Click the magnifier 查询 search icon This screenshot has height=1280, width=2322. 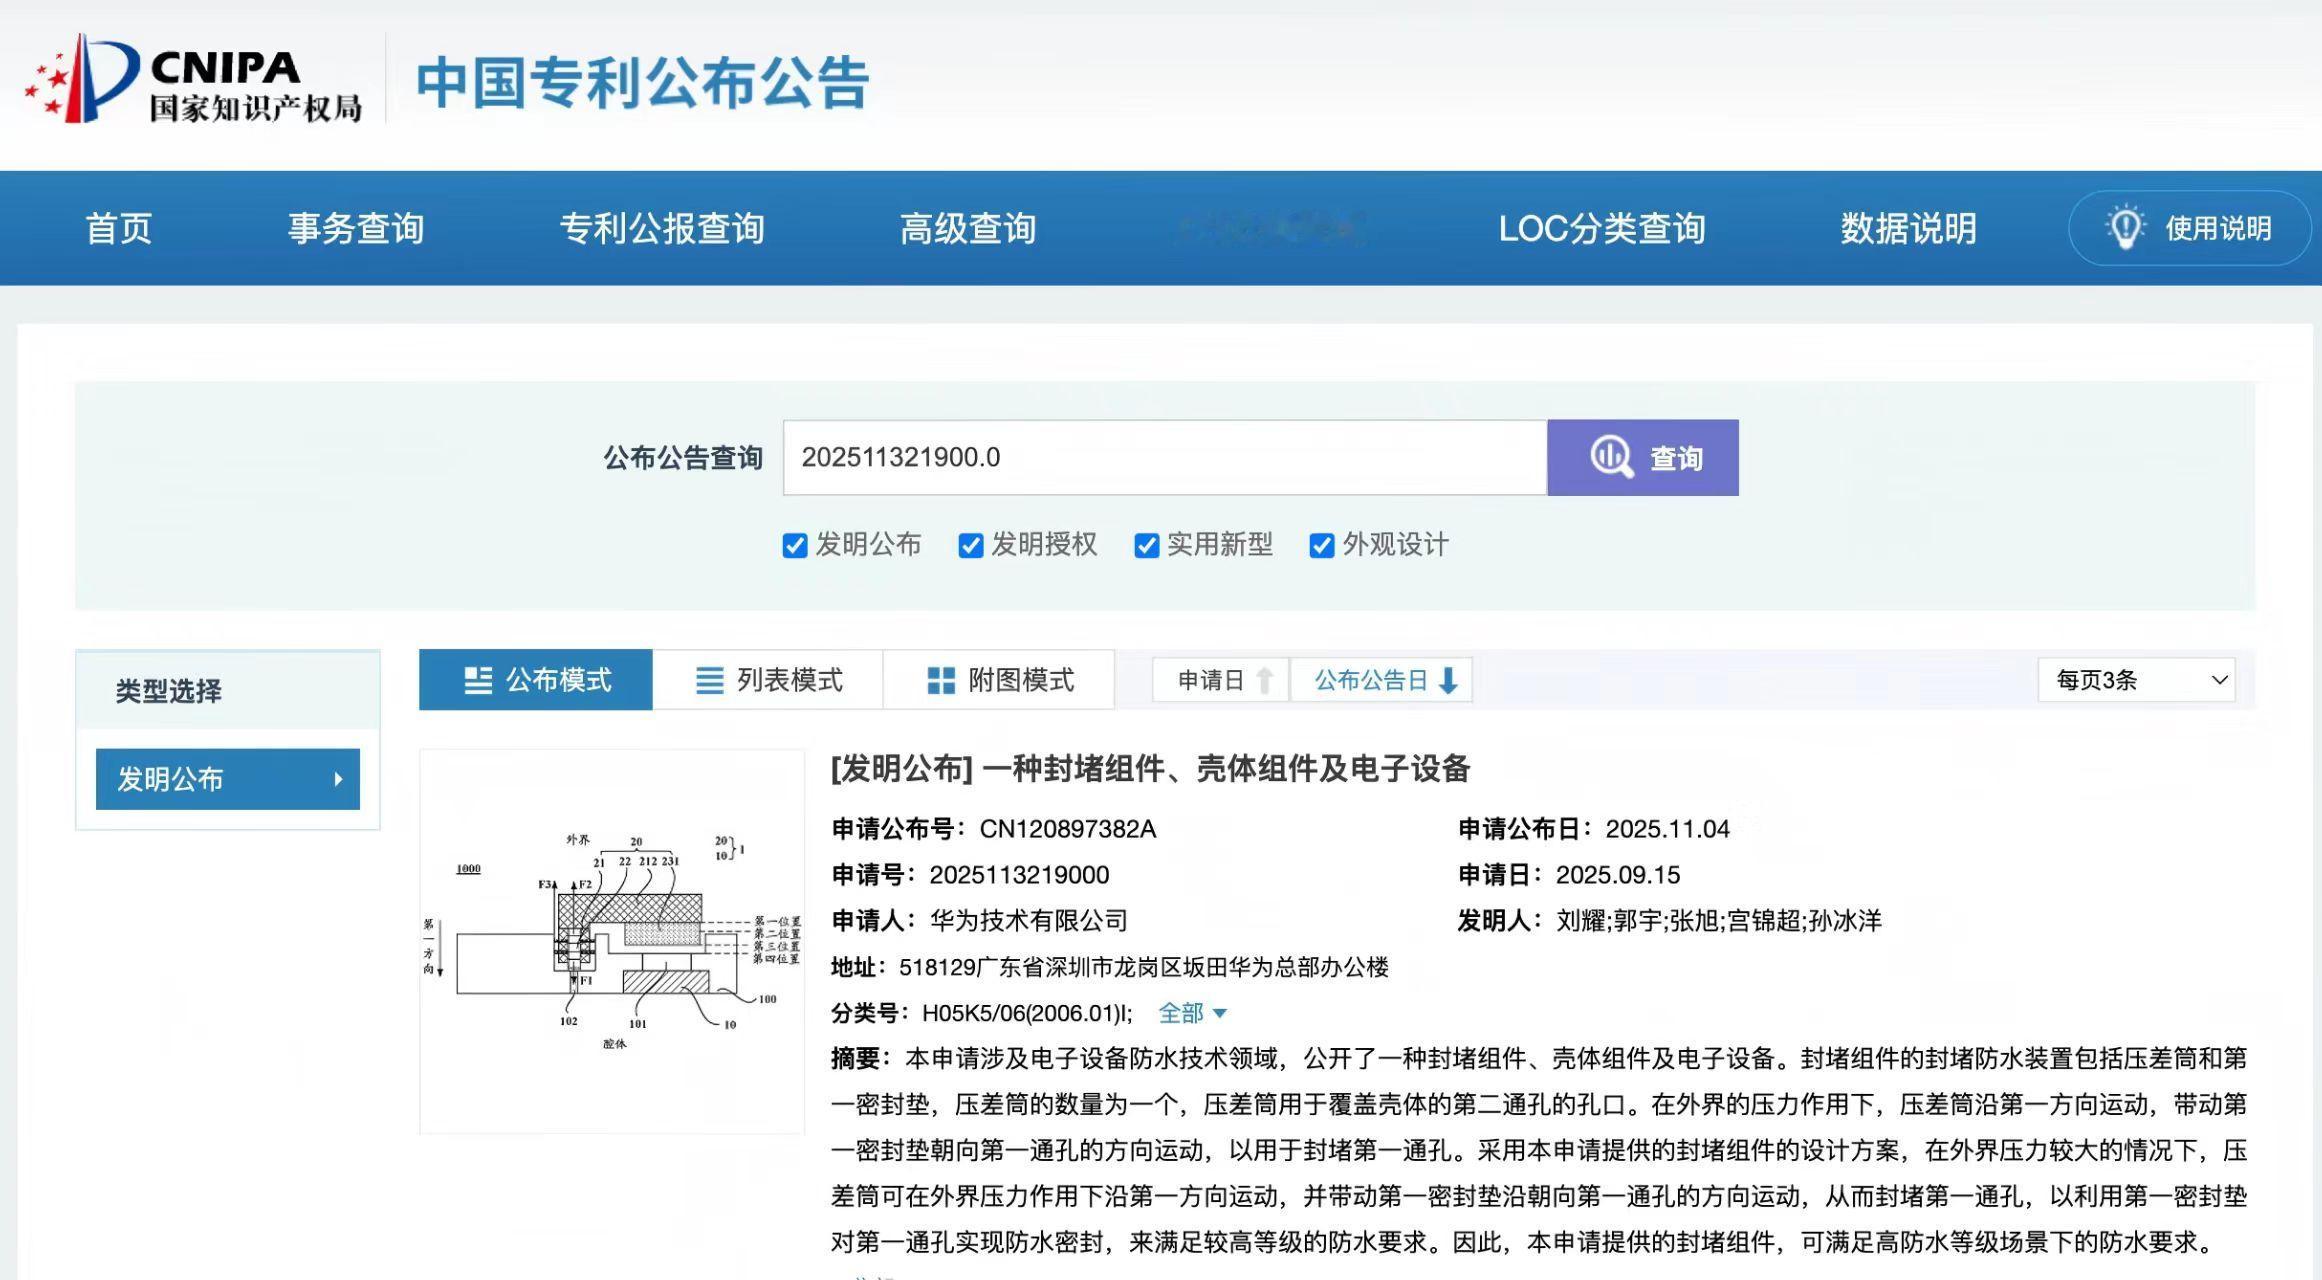[1611, 457]
